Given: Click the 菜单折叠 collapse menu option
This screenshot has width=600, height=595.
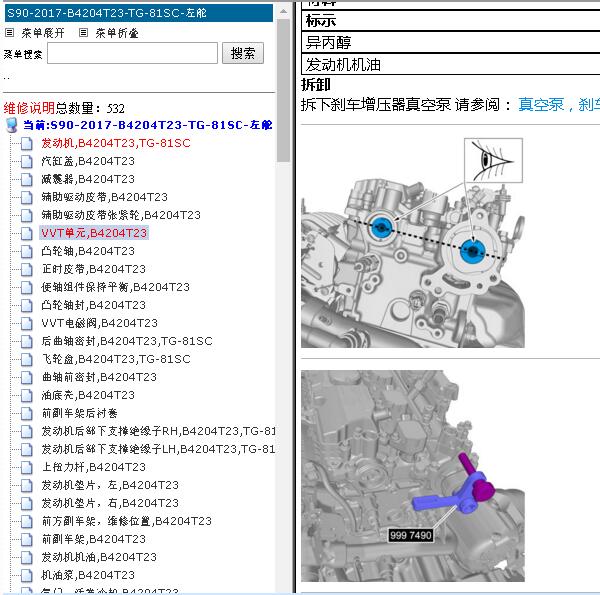Looking at the screenshot, I should [x=117, y=33].
